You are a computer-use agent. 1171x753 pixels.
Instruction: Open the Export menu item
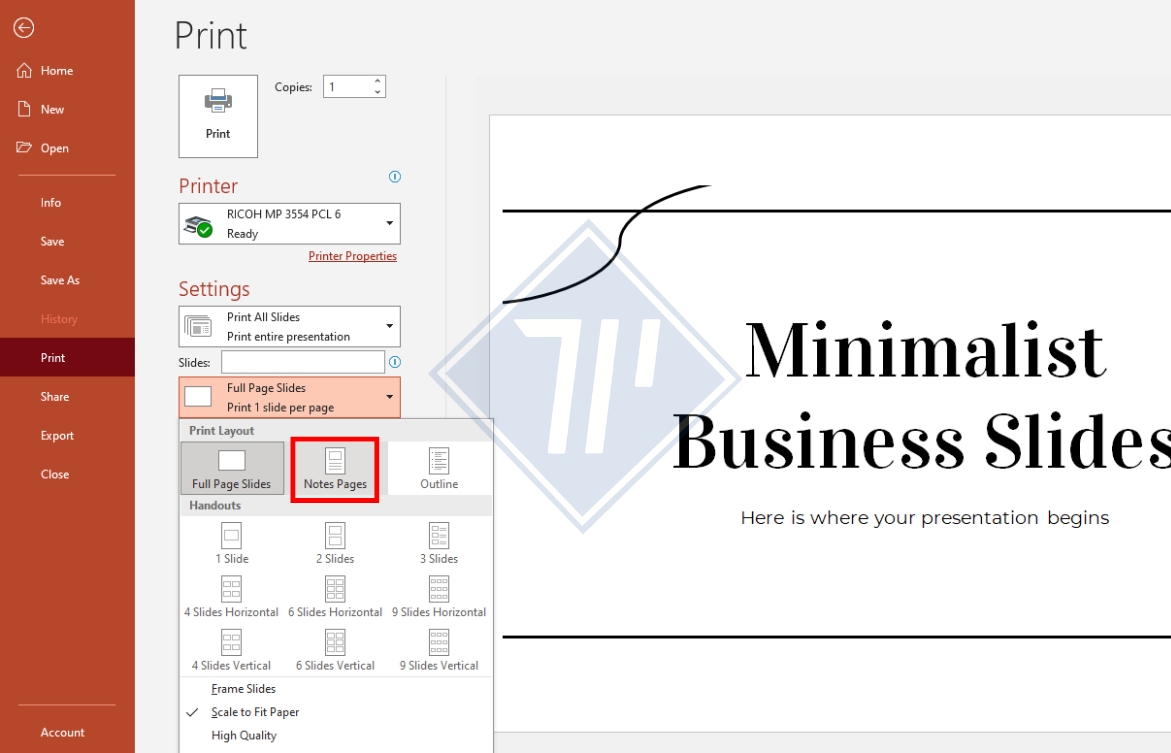tap(57, 436)
